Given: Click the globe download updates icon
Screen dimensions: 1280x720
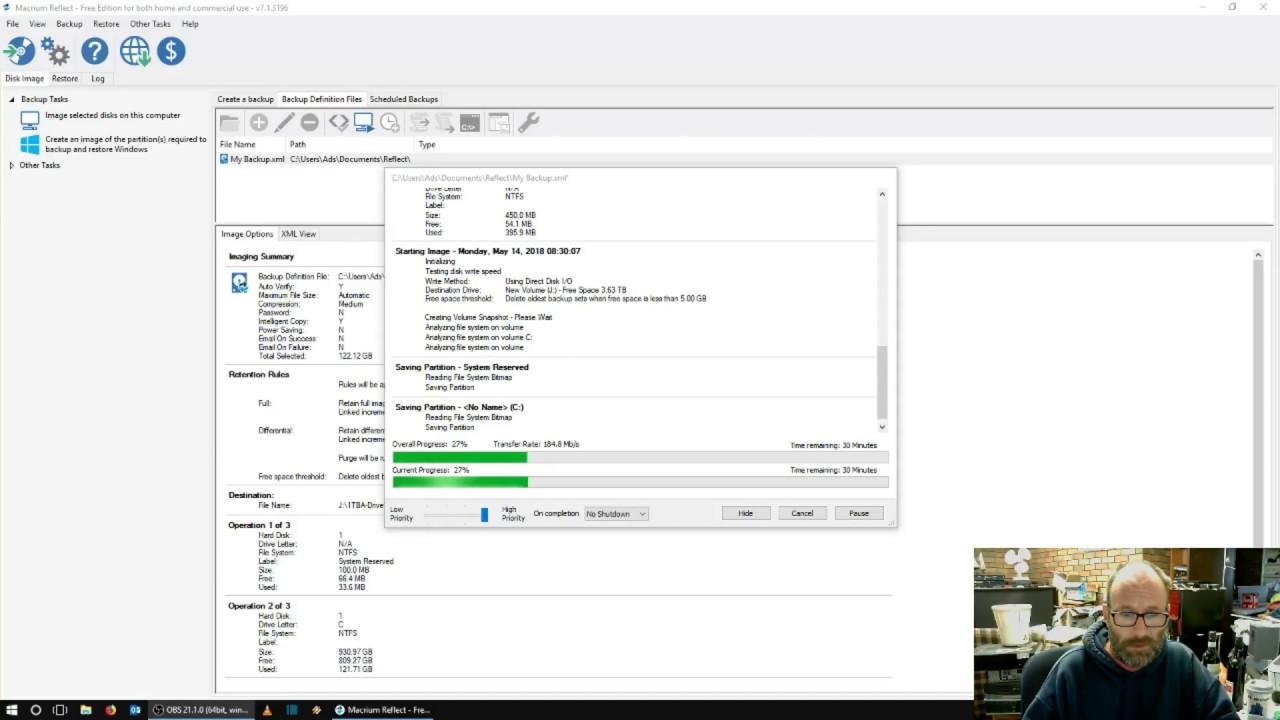Looking at the screenshot, I should [x=135, y=51].
